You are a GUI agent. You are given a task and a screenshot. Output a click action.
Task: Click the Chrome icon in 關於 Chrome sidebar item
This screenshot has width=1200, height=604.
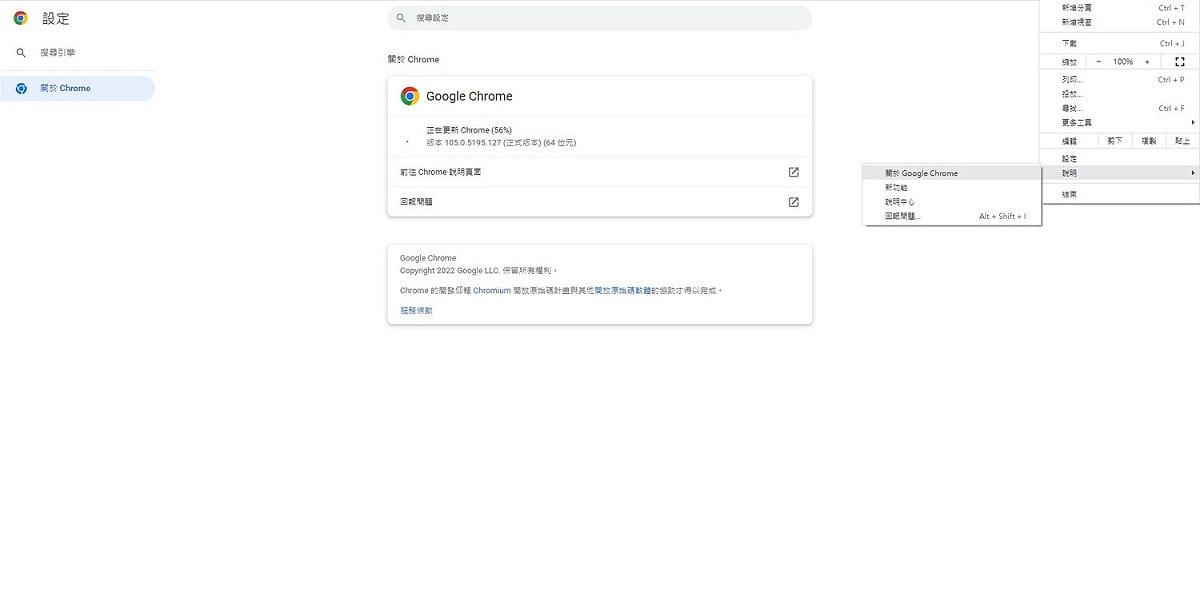click(21, 88)
